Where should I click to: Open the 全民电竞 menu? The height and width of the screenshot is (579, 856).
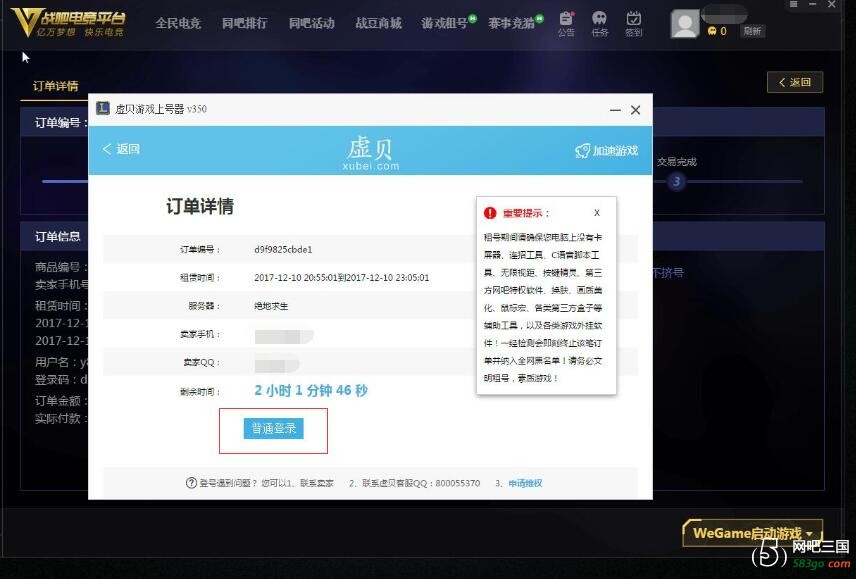pos(178,23)
